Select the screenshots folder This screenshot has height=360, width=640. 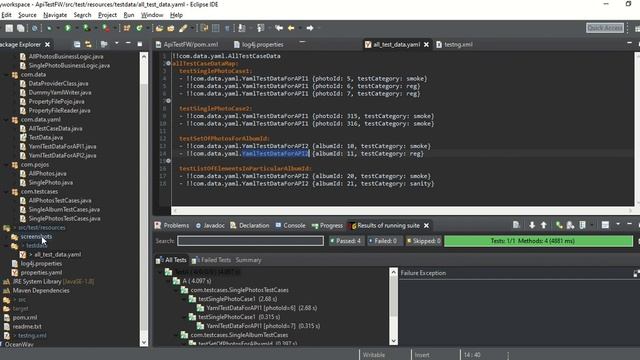point(36,236)
